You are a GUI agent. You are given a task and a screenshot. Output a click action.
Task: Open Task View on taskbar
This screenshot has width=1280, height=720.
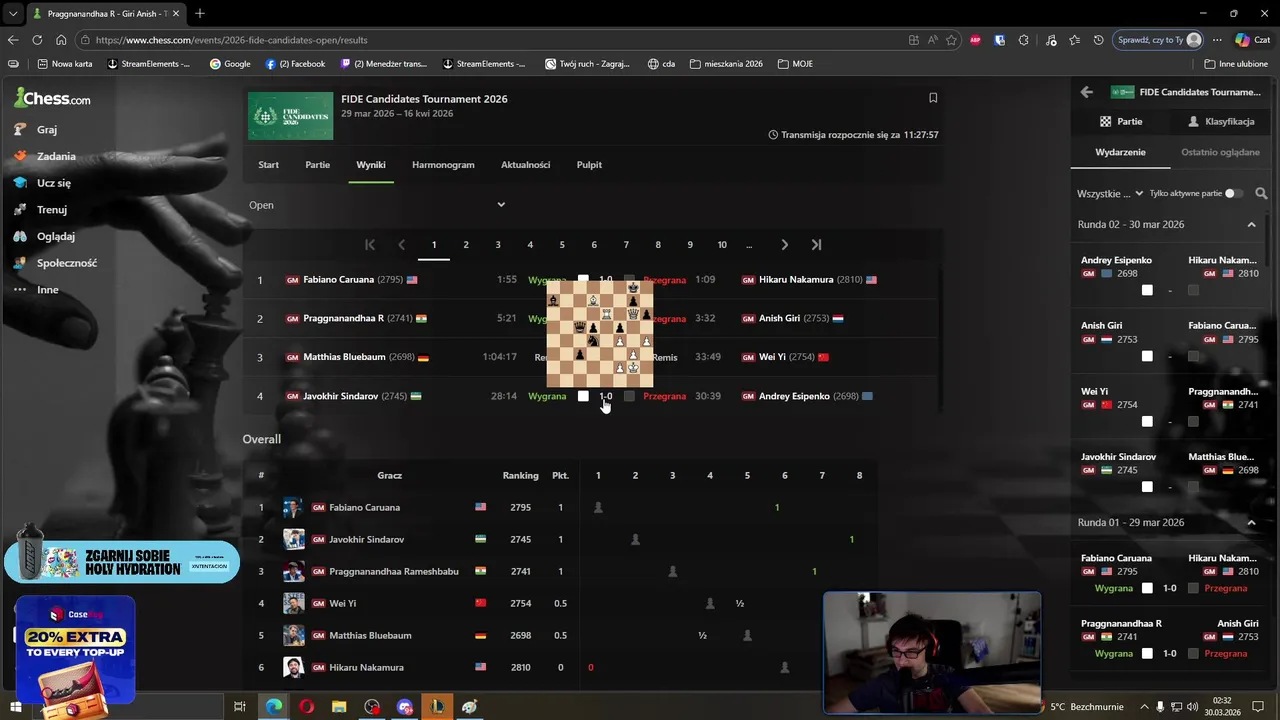click(x=240, y=707)
